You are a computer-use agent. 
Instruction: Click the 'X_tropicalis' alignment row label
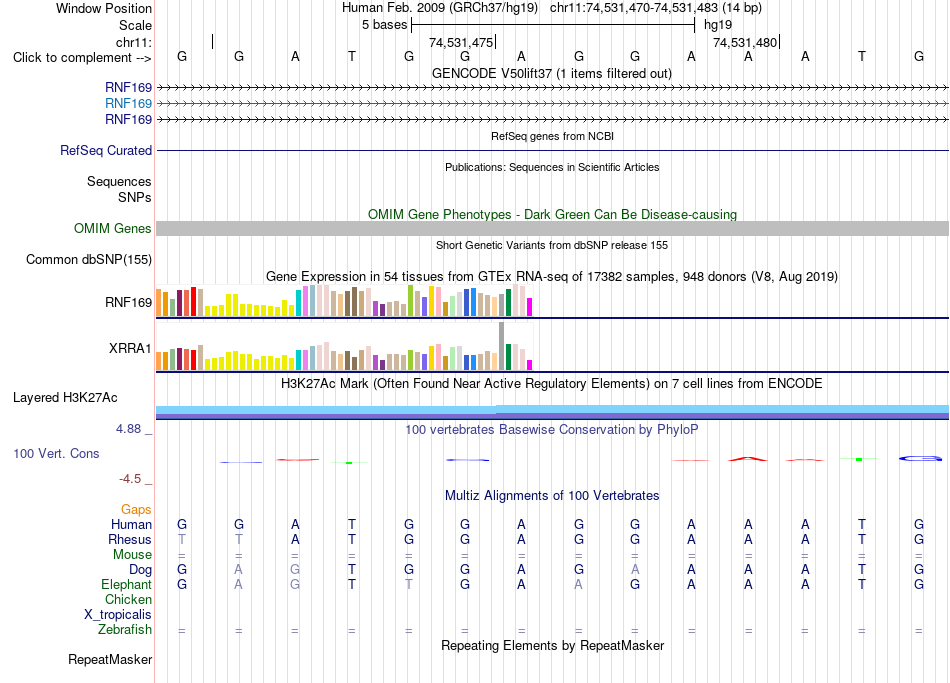pos(118,615)
